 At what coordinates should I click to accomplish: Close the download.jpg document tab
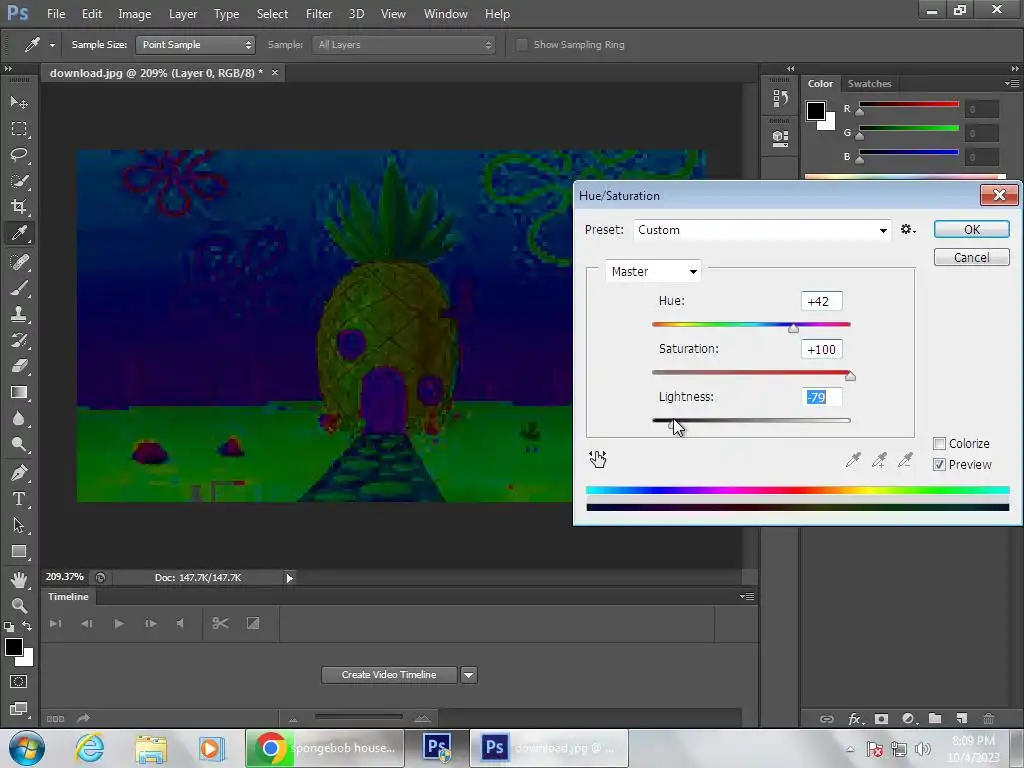pyautogui.click(x=275, y=72)
